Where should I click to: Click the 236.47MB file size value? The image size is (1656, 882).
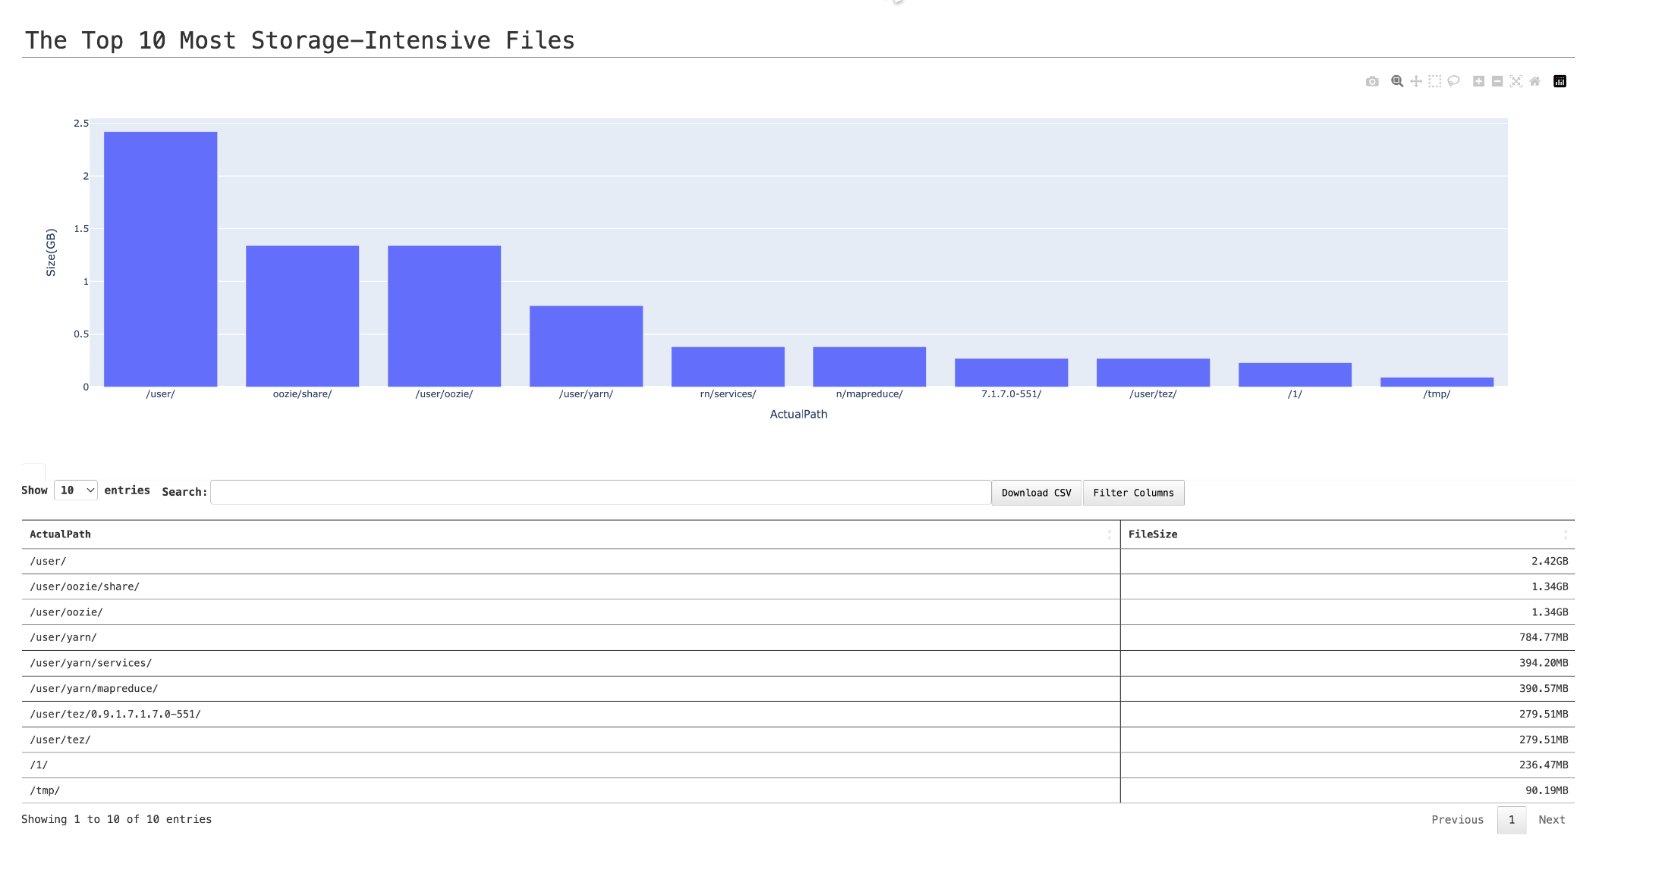click(1543, 765)
